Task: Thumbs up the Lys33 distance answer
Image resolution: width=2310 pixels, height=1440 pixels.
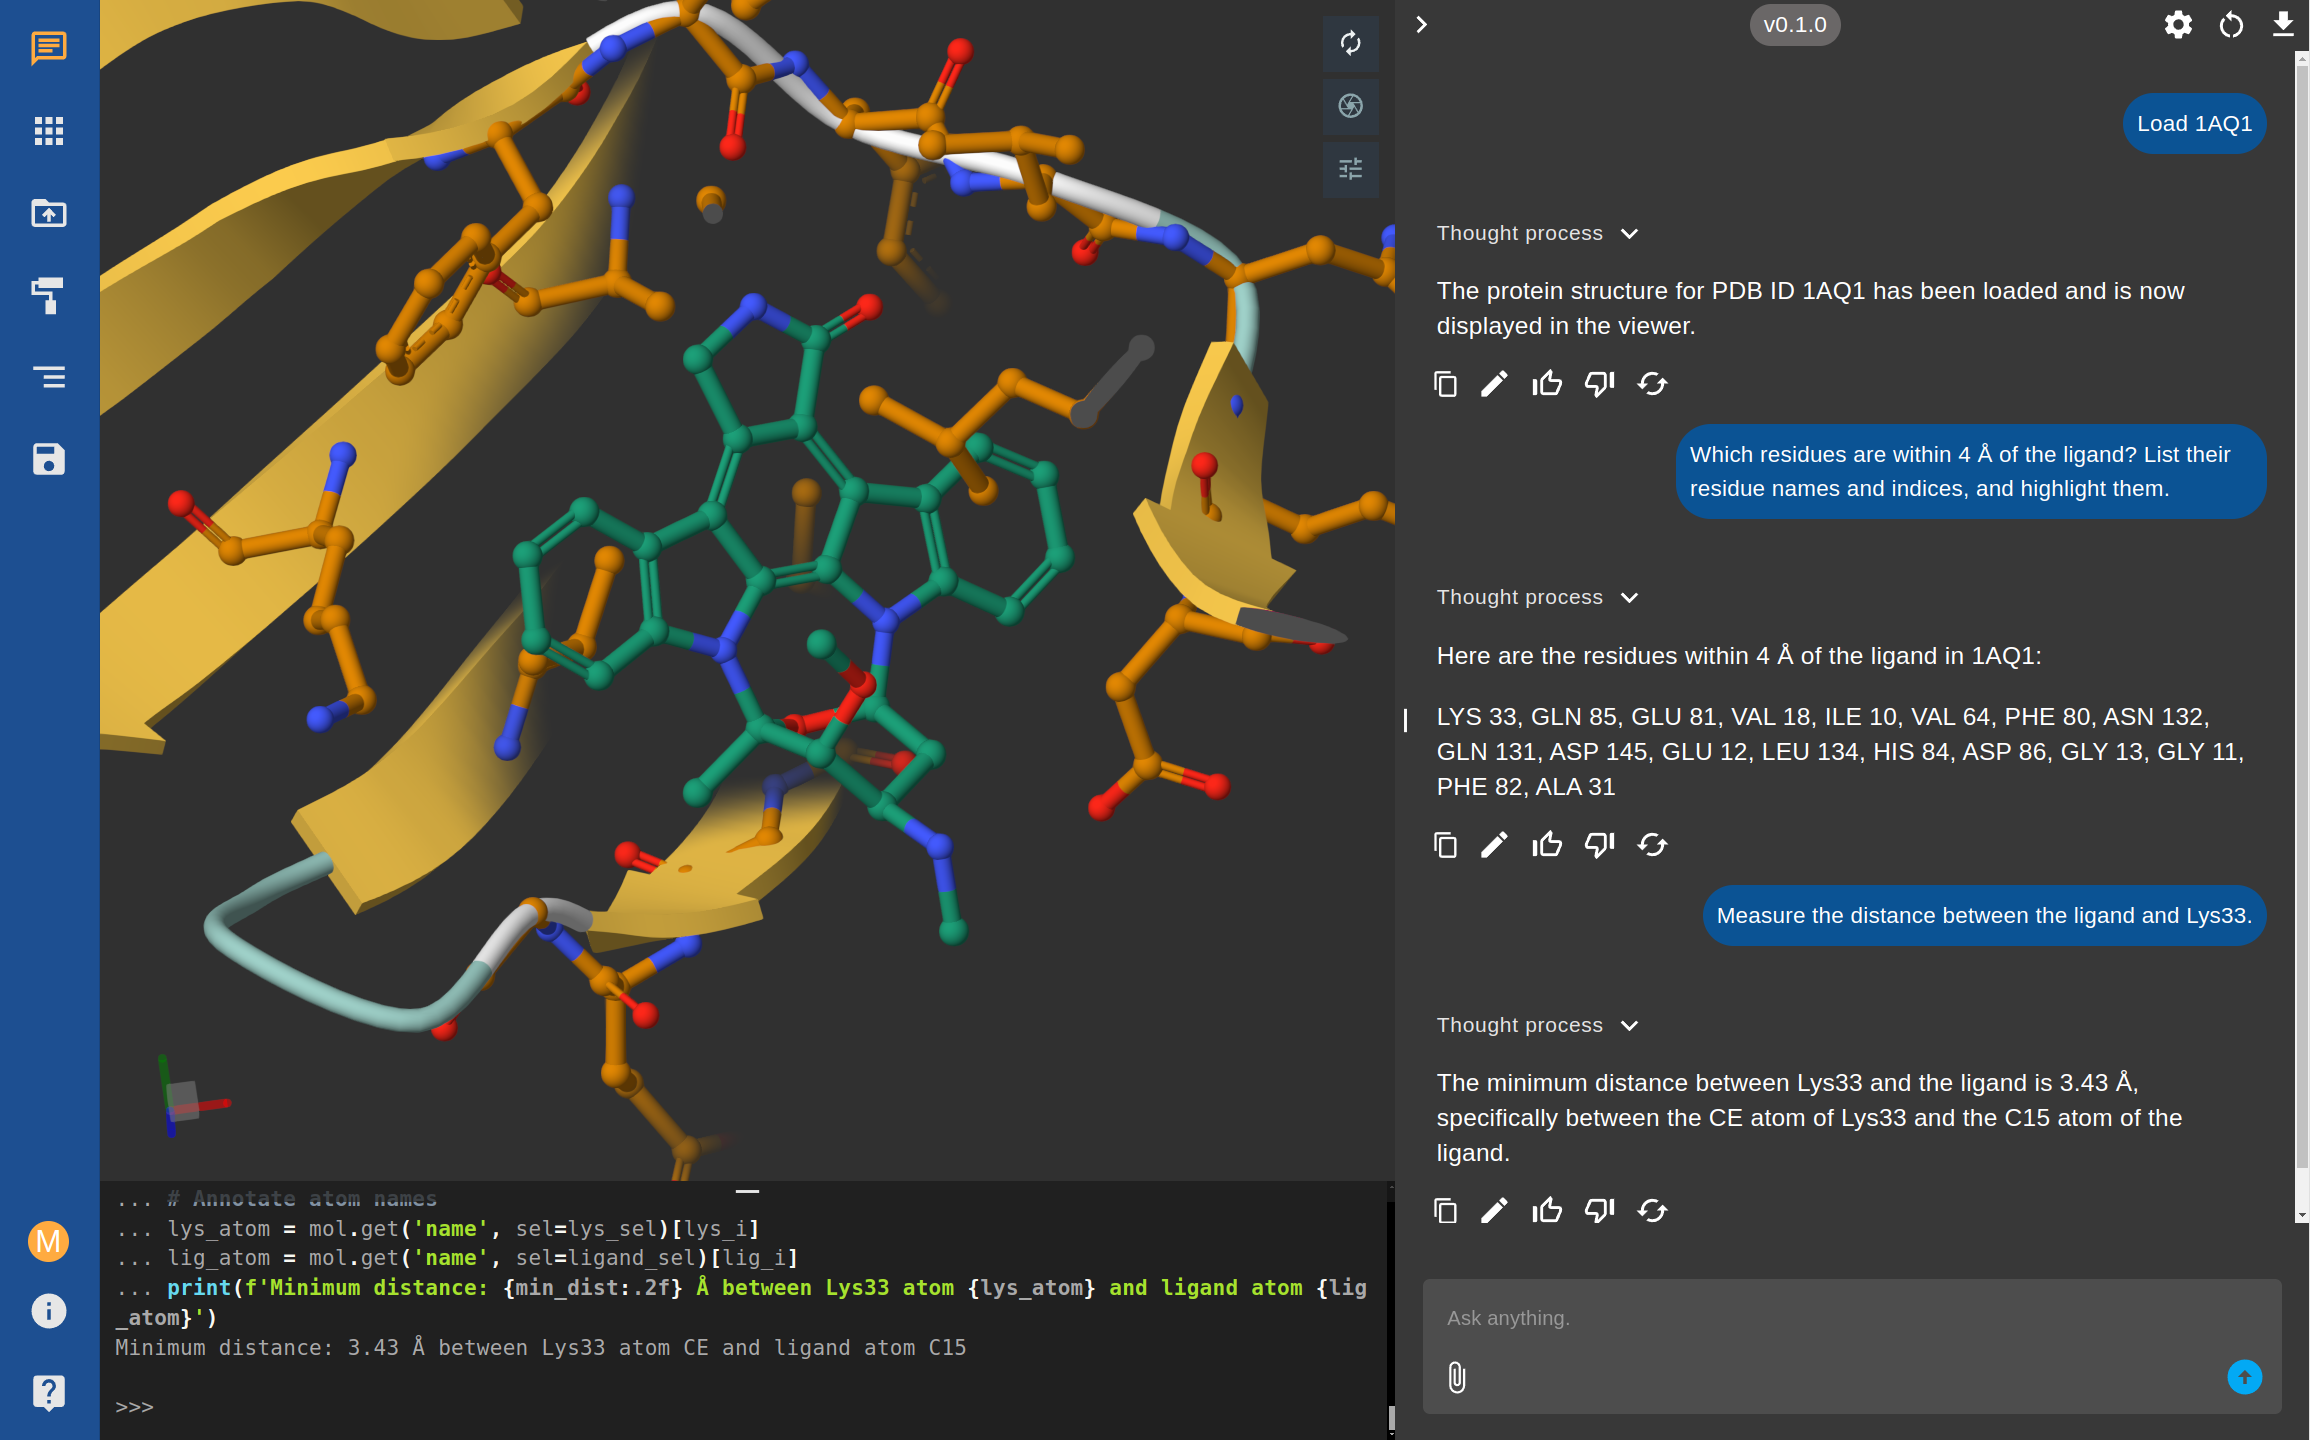Action: point(1546,1210)
